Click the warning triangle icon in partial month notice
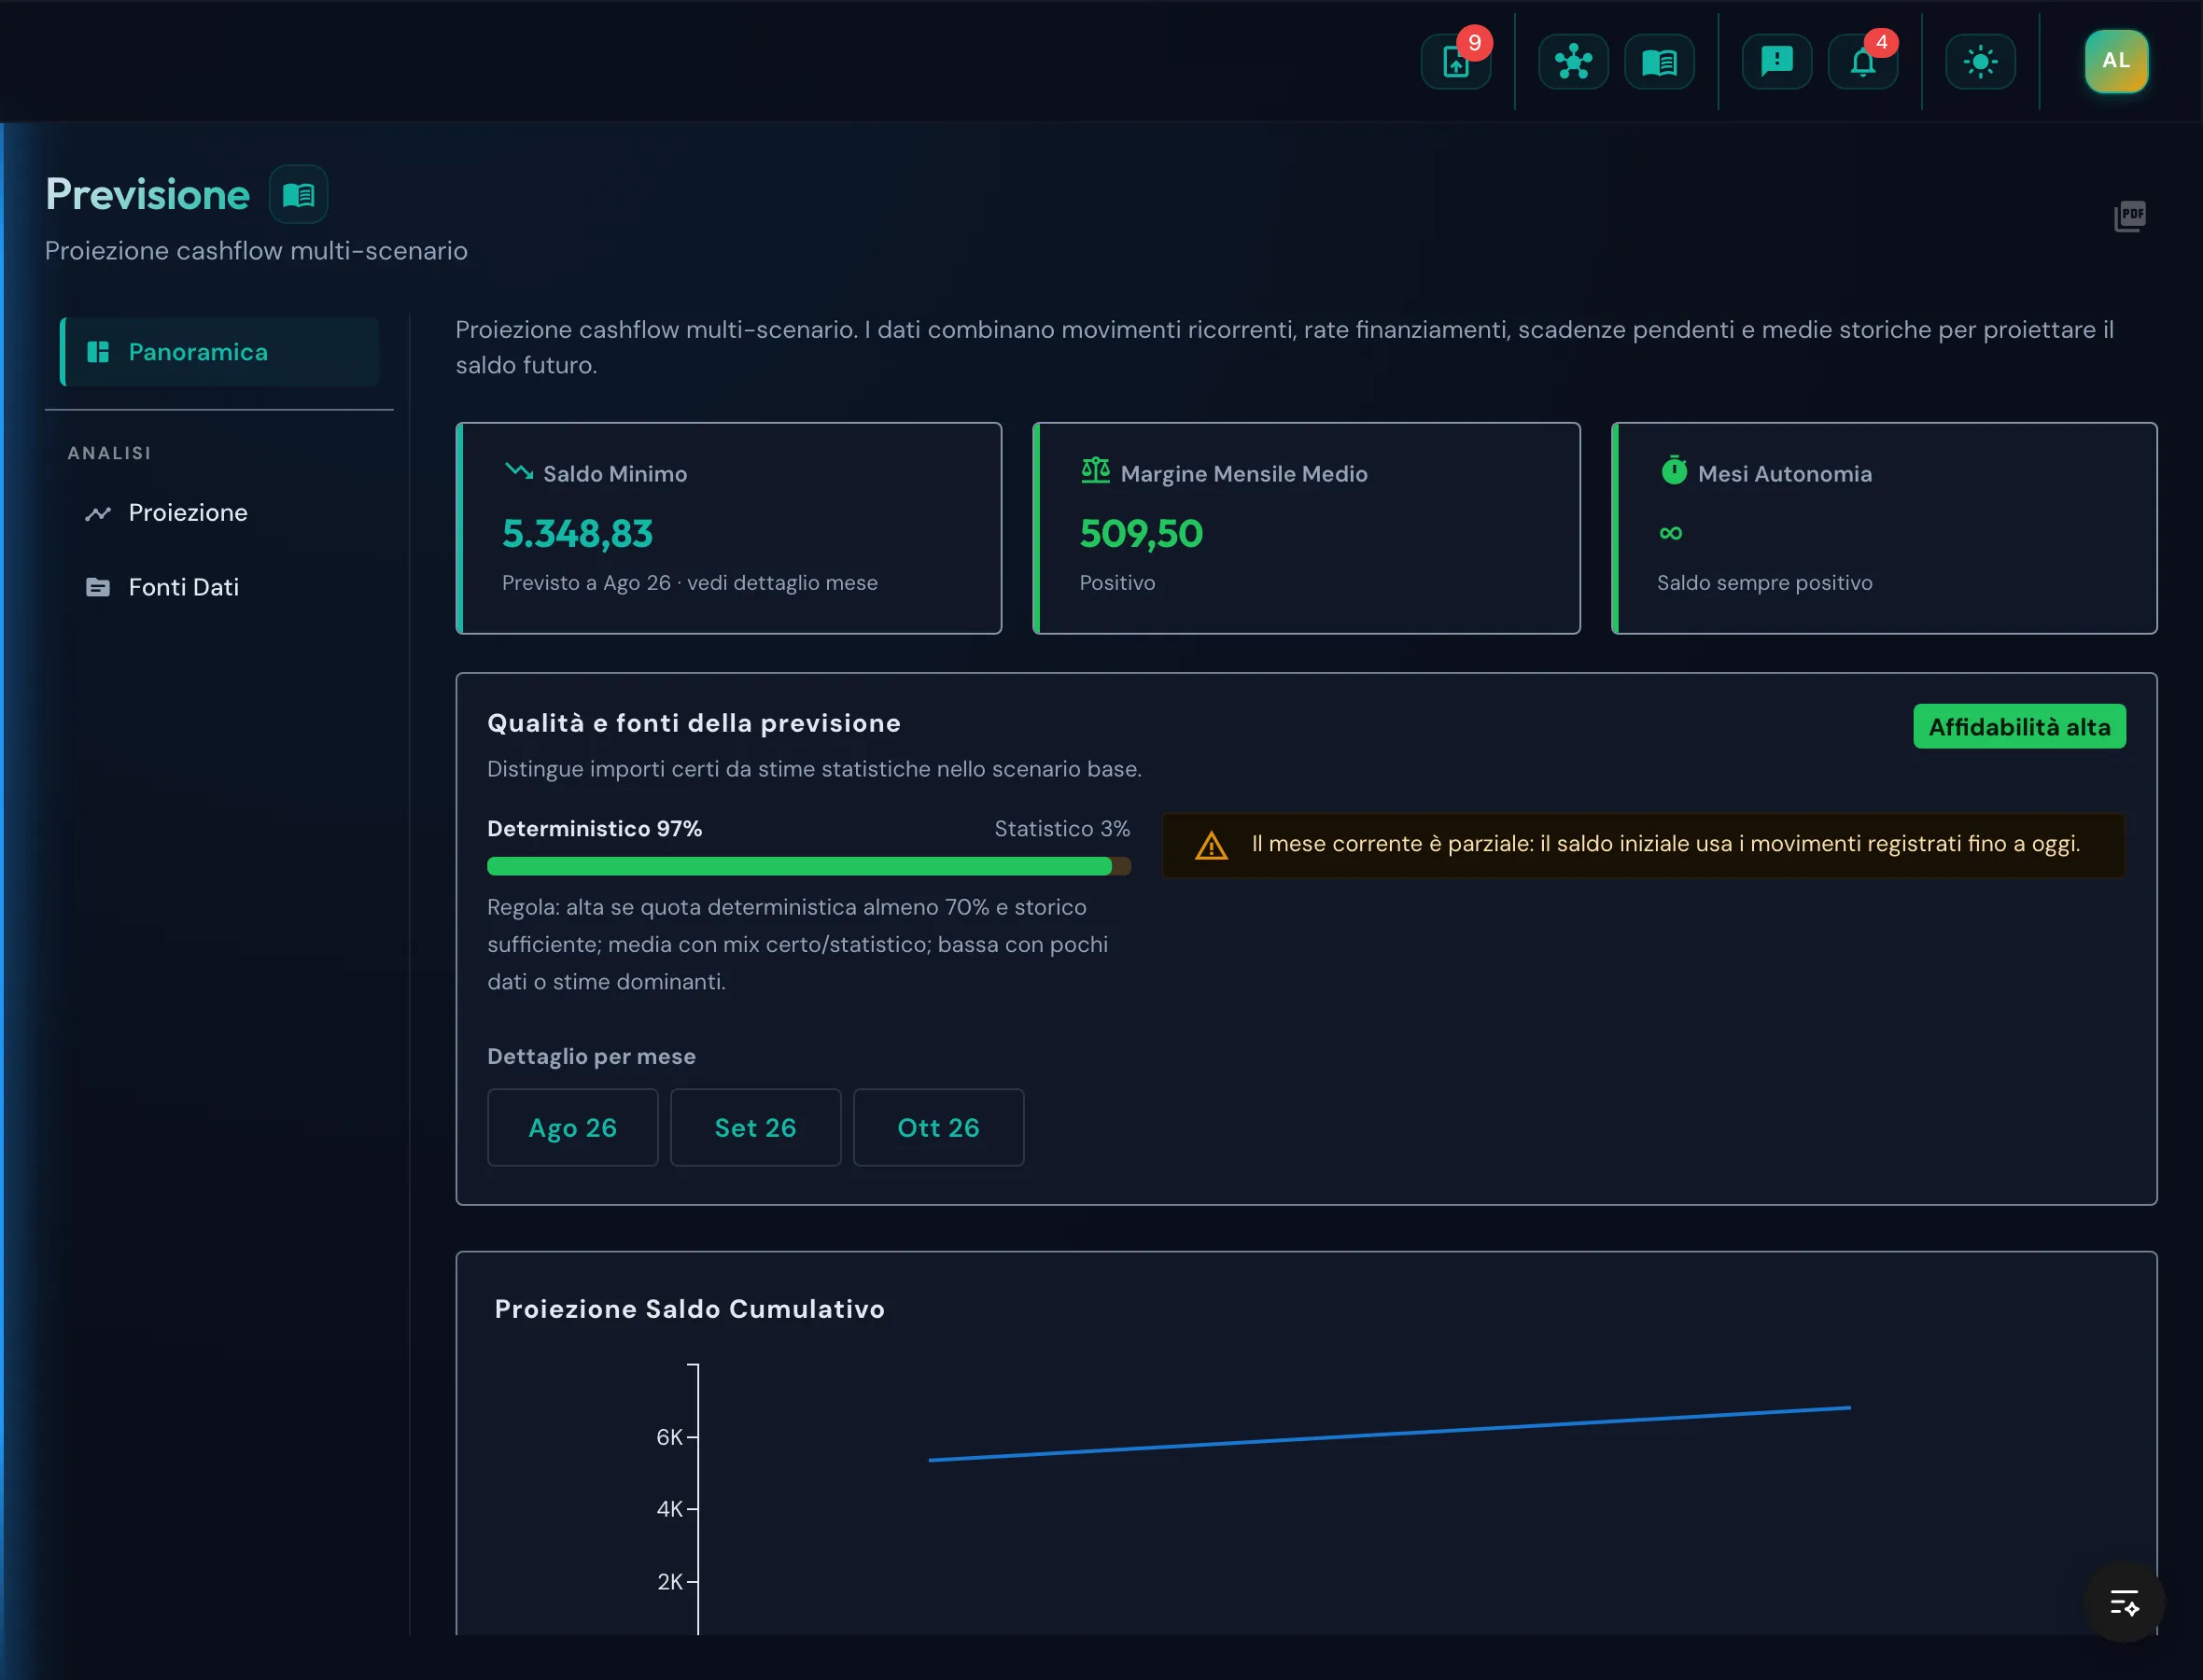 [1211, 846]
